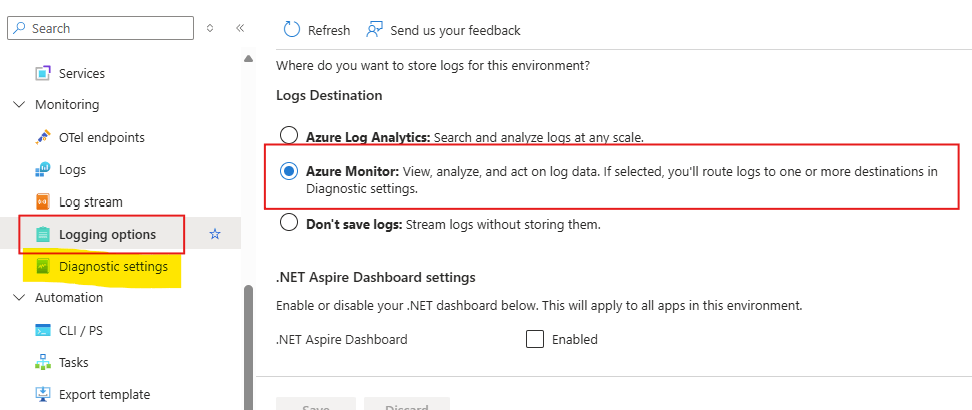Choose Don't save logs radio option
The image size is (972, 410).
[x=289, y=223]
